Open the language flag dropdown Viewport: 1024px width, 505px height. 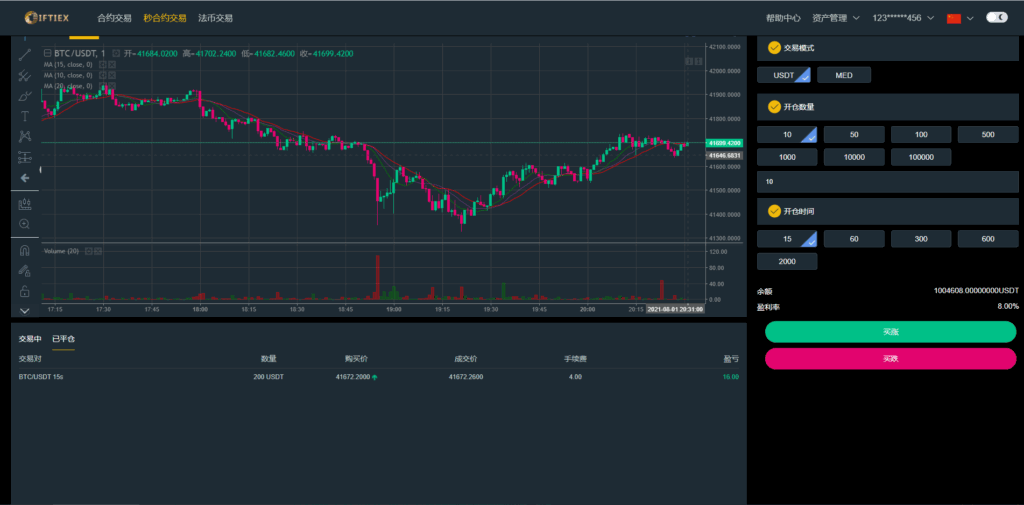pyautogui.click(x=959, y=18)
